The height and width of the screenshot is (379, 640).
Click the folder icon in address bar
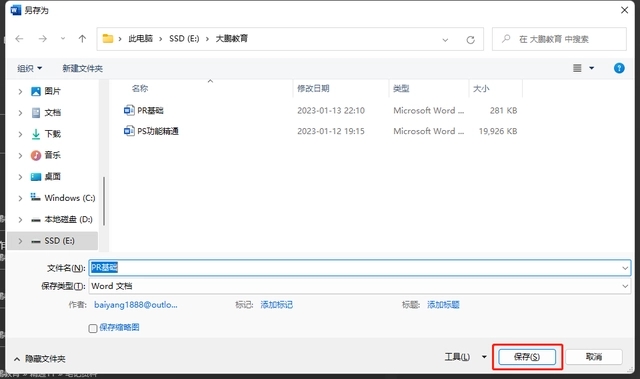coord(108,38)
